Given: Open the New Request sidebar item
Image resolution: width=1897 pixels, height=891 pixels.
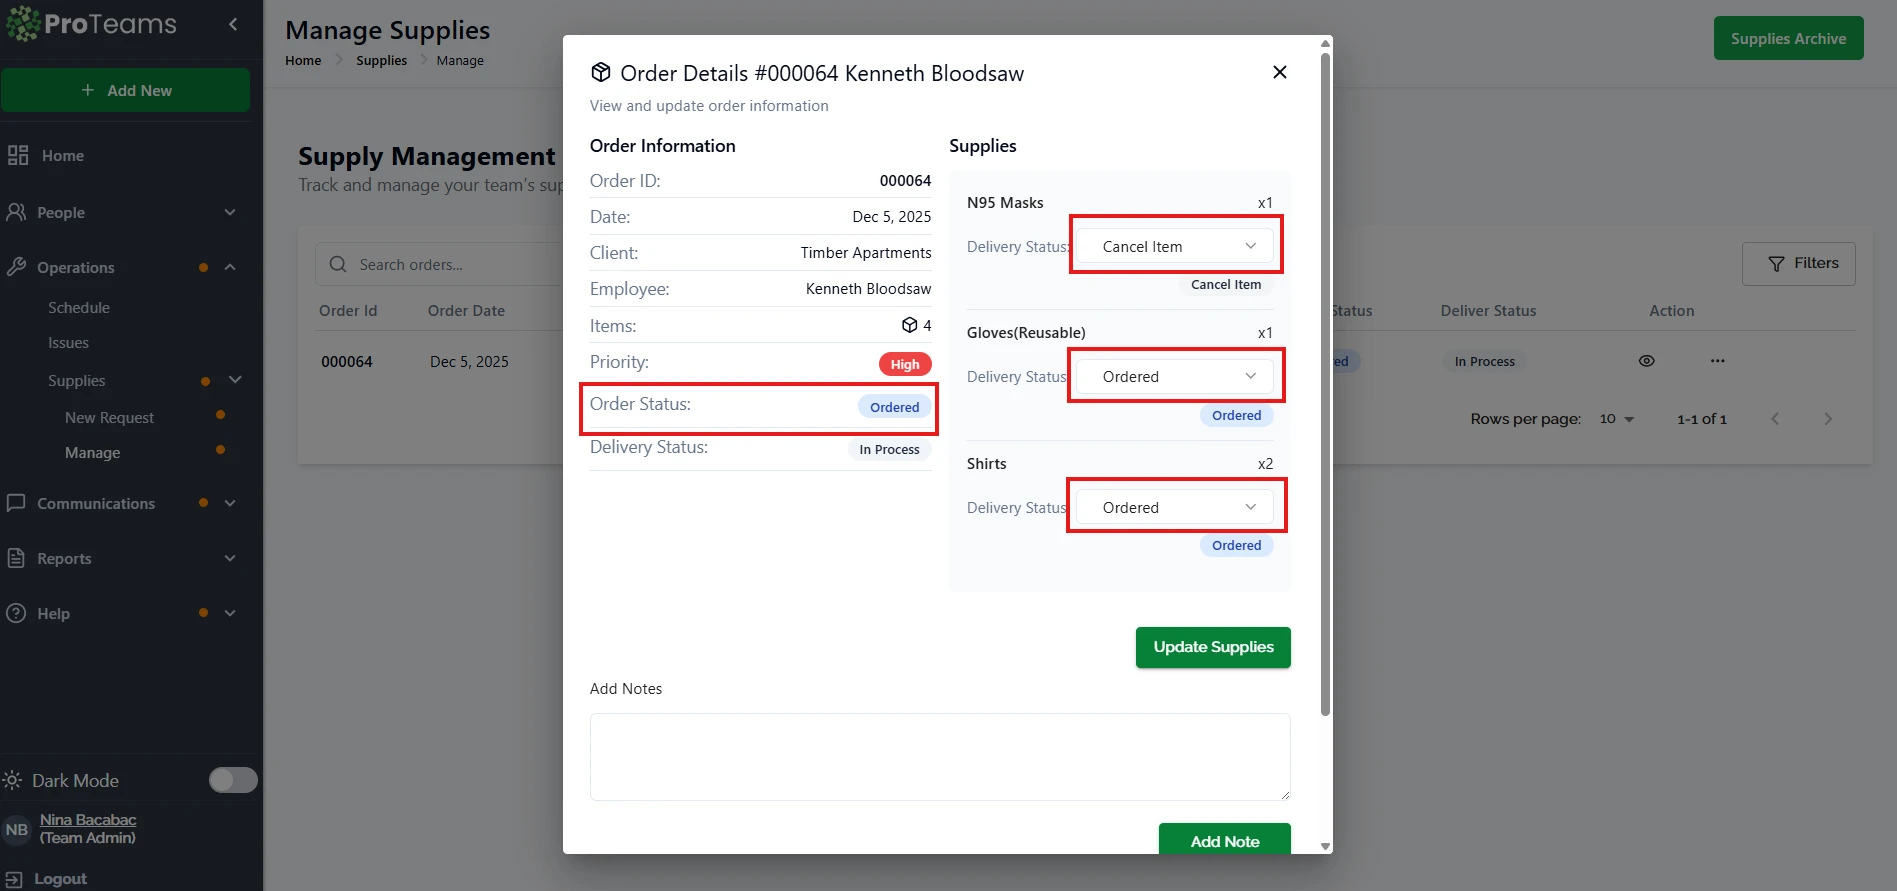Looking at the screenshot, I should pos(109,417).
